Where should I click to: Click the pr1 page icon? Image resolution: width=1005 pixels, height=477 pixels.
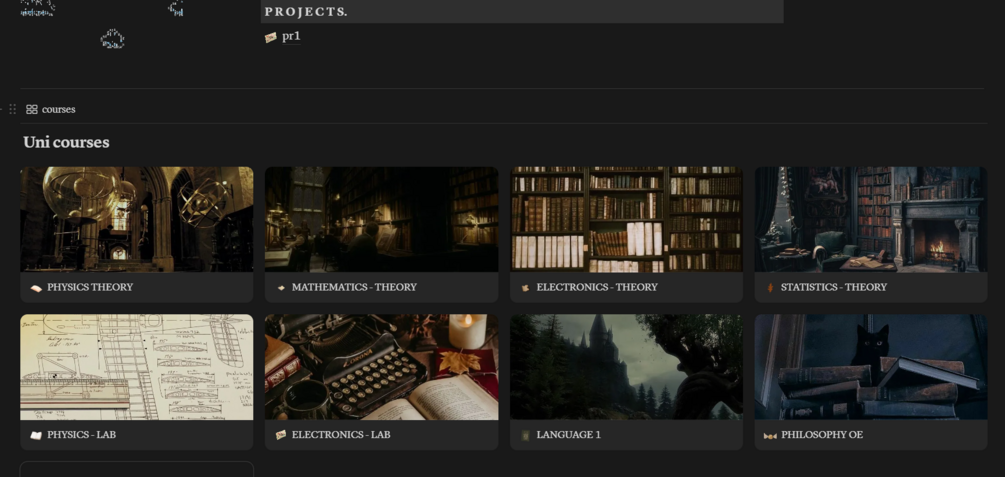coord(270,38)
